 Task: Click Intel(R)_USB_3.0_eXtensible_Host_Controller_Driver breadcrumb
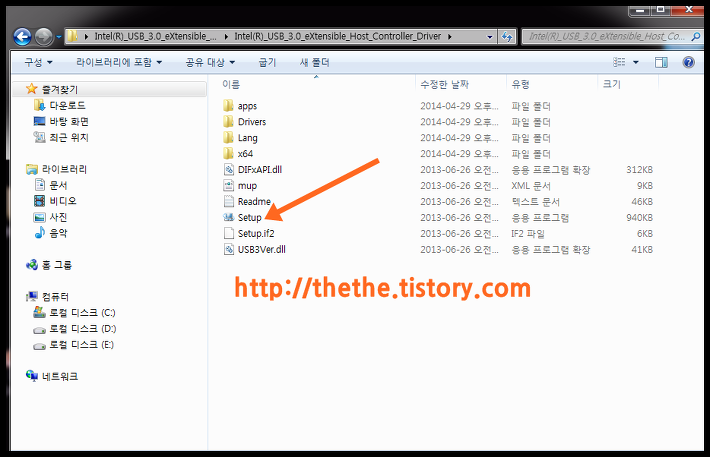[x=337, y=36]
